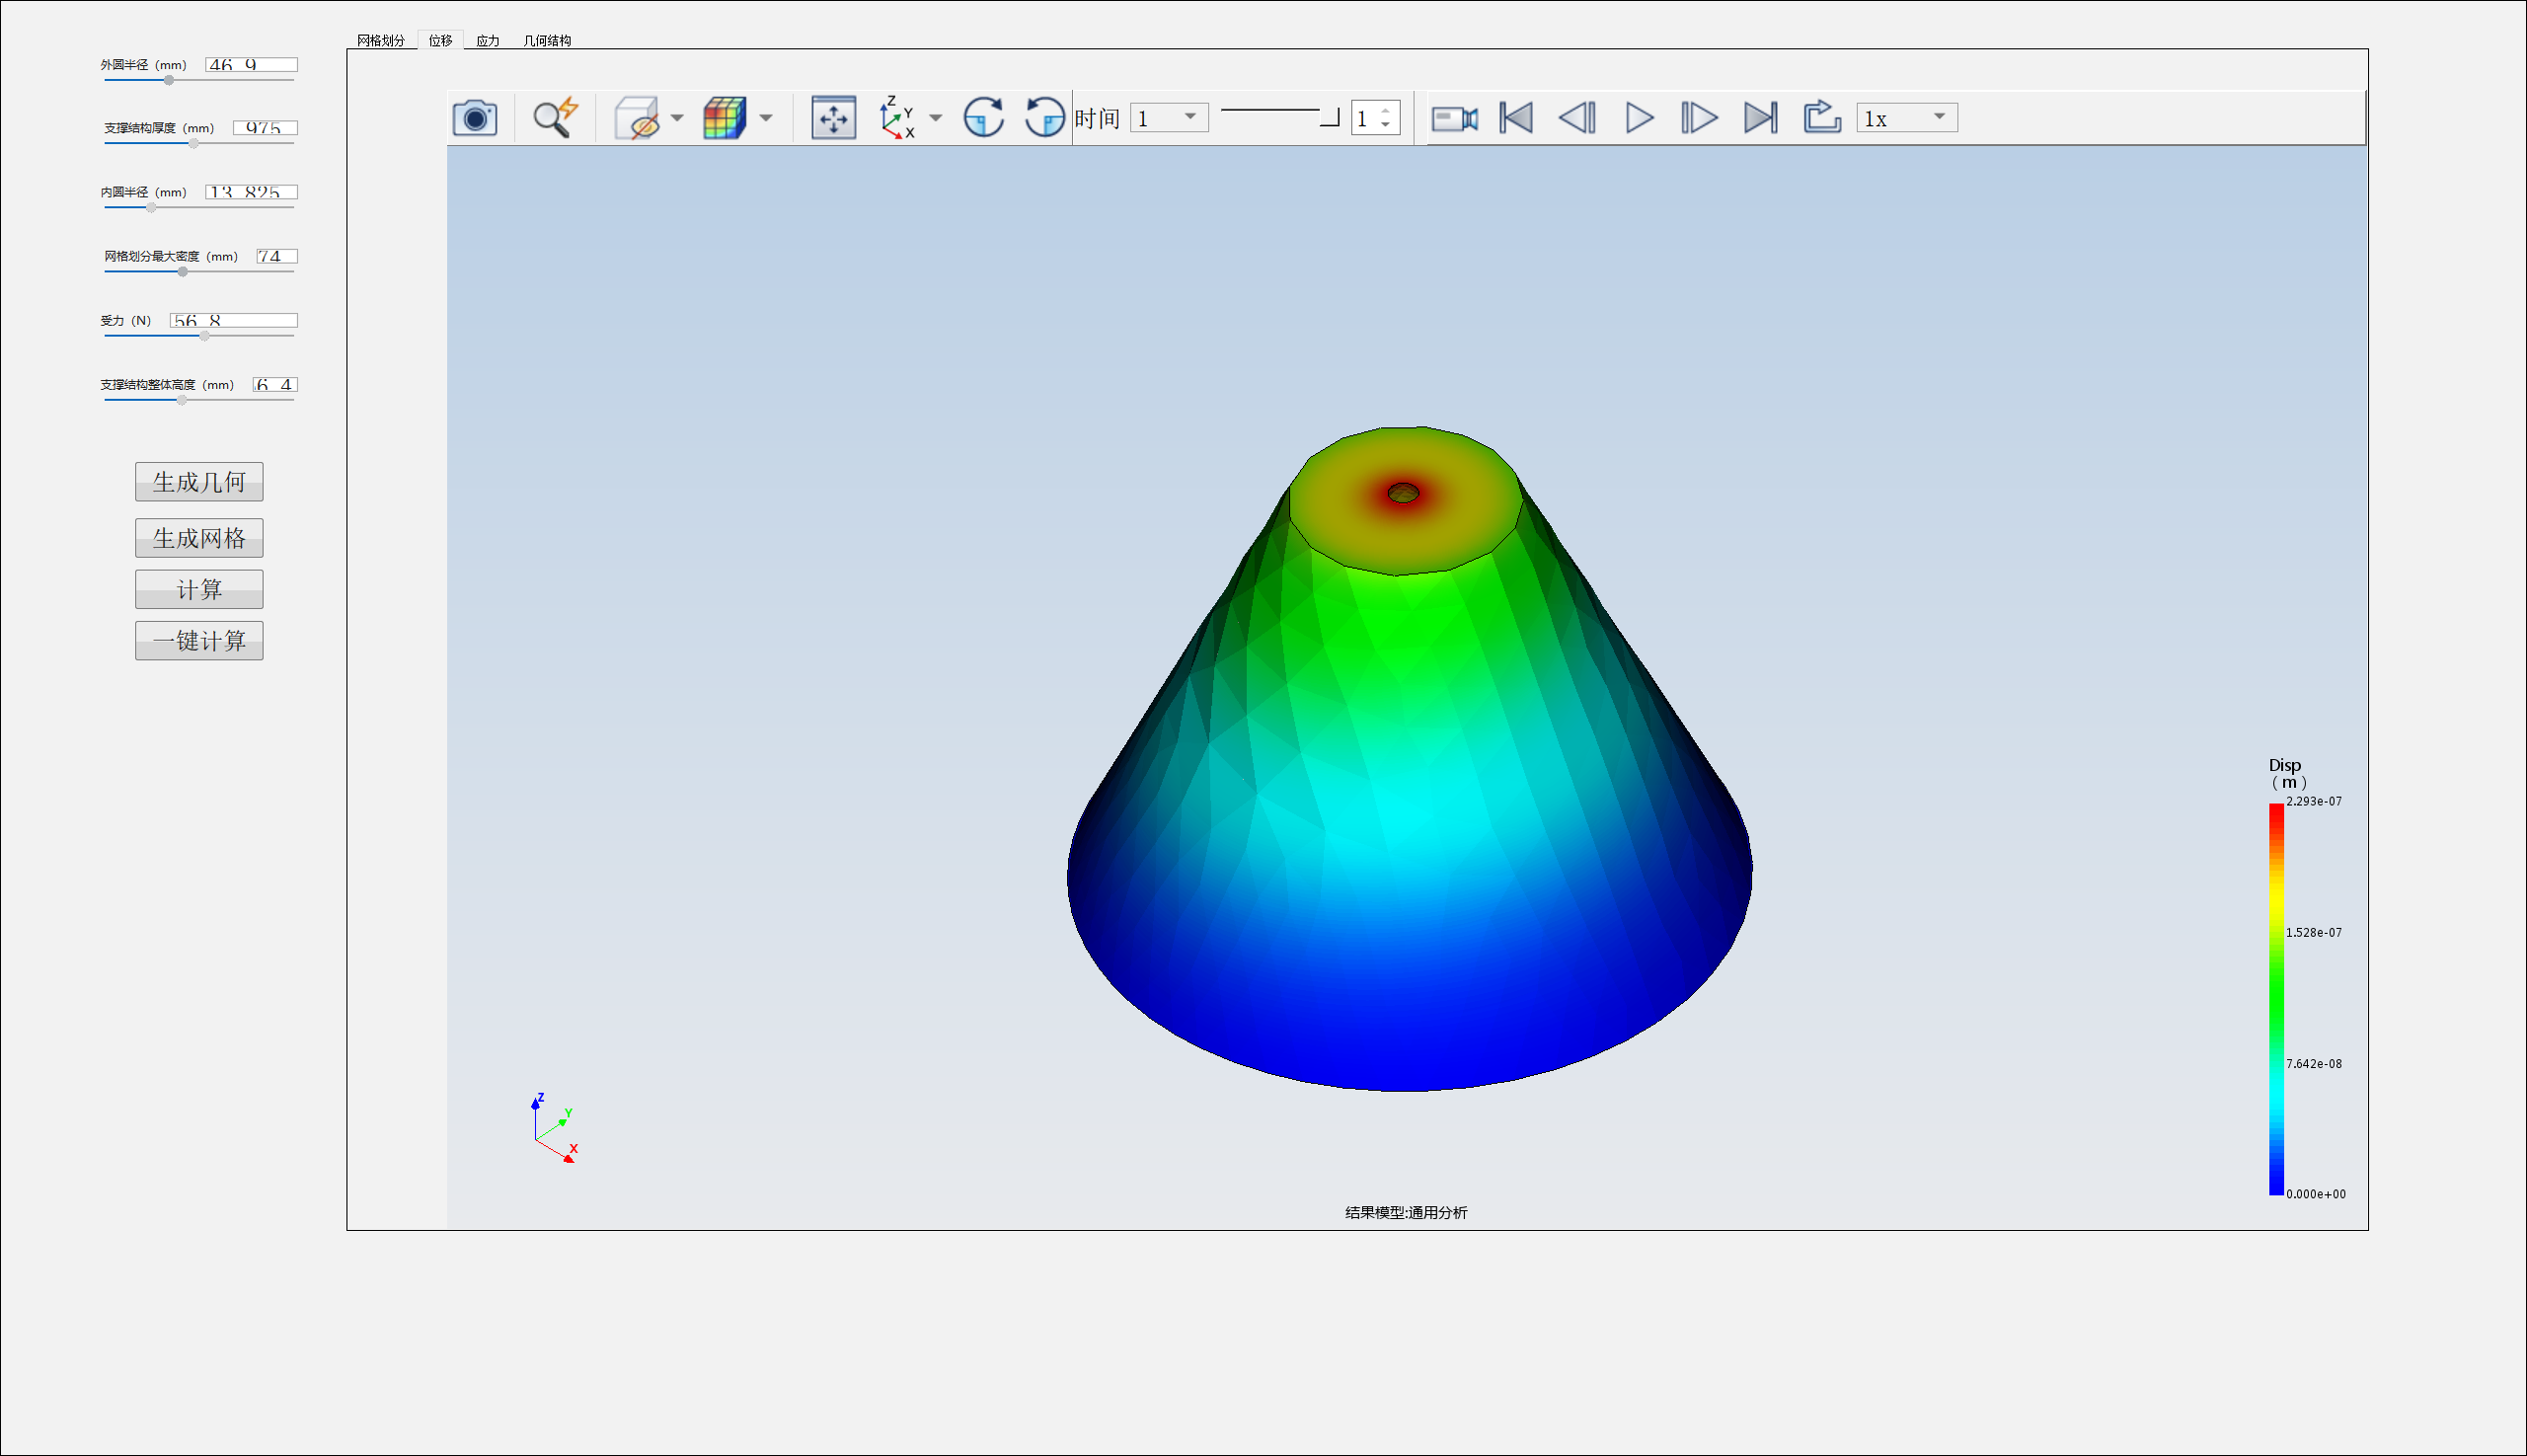
Task: Open the colored cube dropdown arrow
Action: (x=766, y=118)
